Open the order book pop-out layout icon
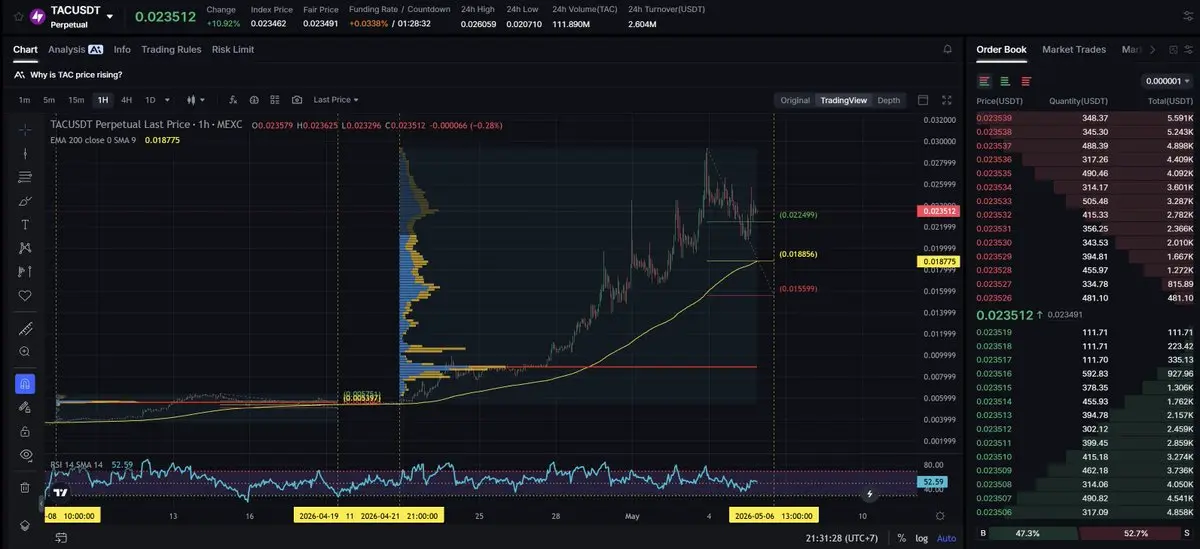The height and width of the screenshot is (549, 1200). (1171, 49)
